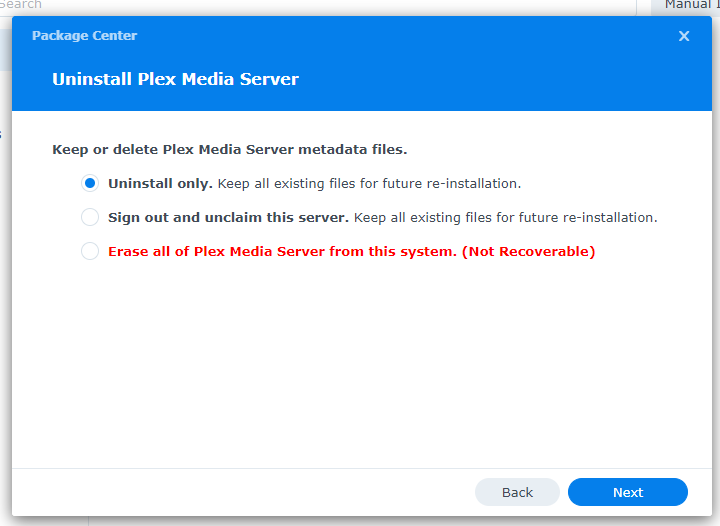Click the bold "Uninstall only." label
Image resolution: width=720 pixels, height=526 pixels.
click(160, 184)
